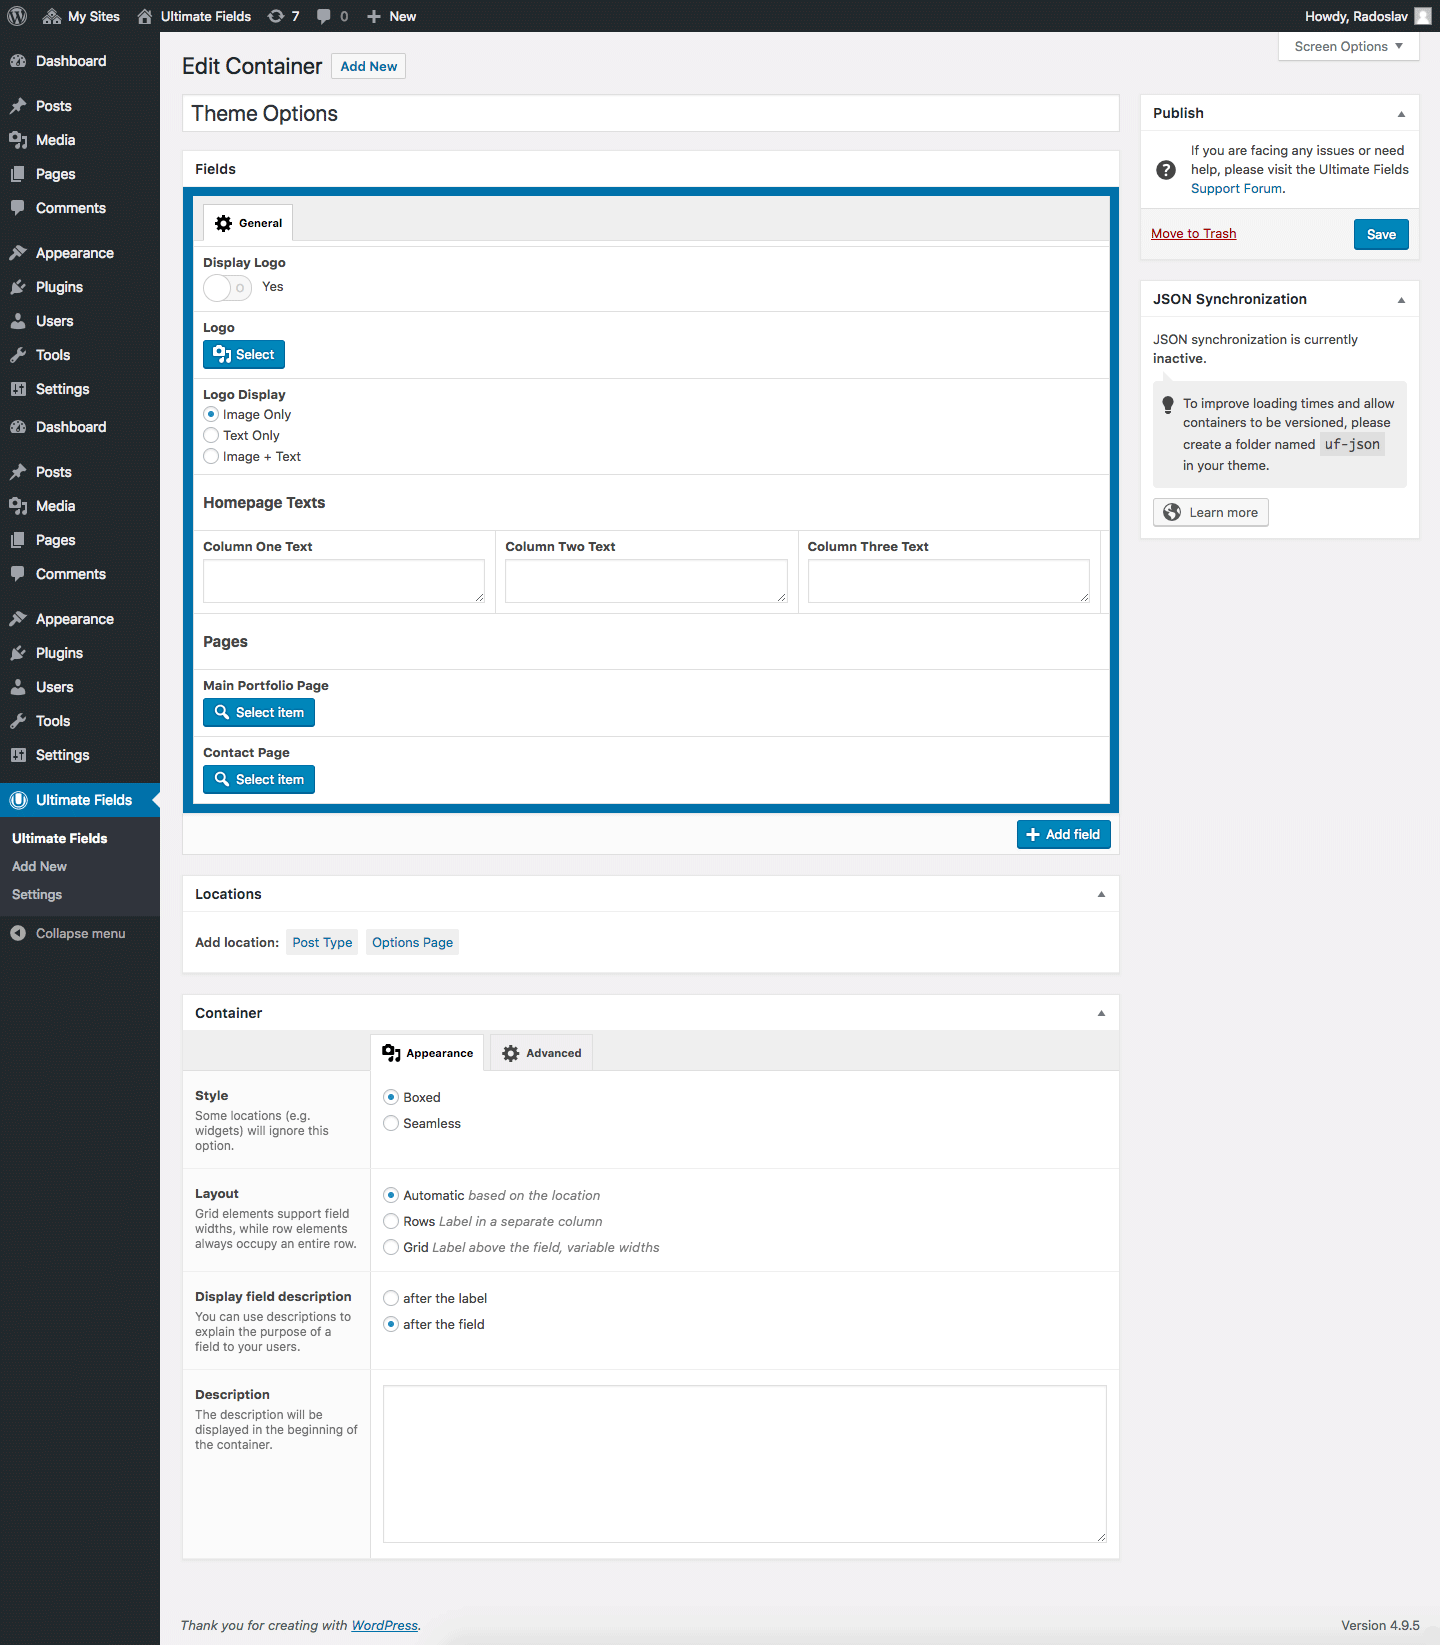This screenshot has width=1440, height=1645.
Task: Collapse the Locations panel
Action: pyautogui.click(x=1101, y=894)
